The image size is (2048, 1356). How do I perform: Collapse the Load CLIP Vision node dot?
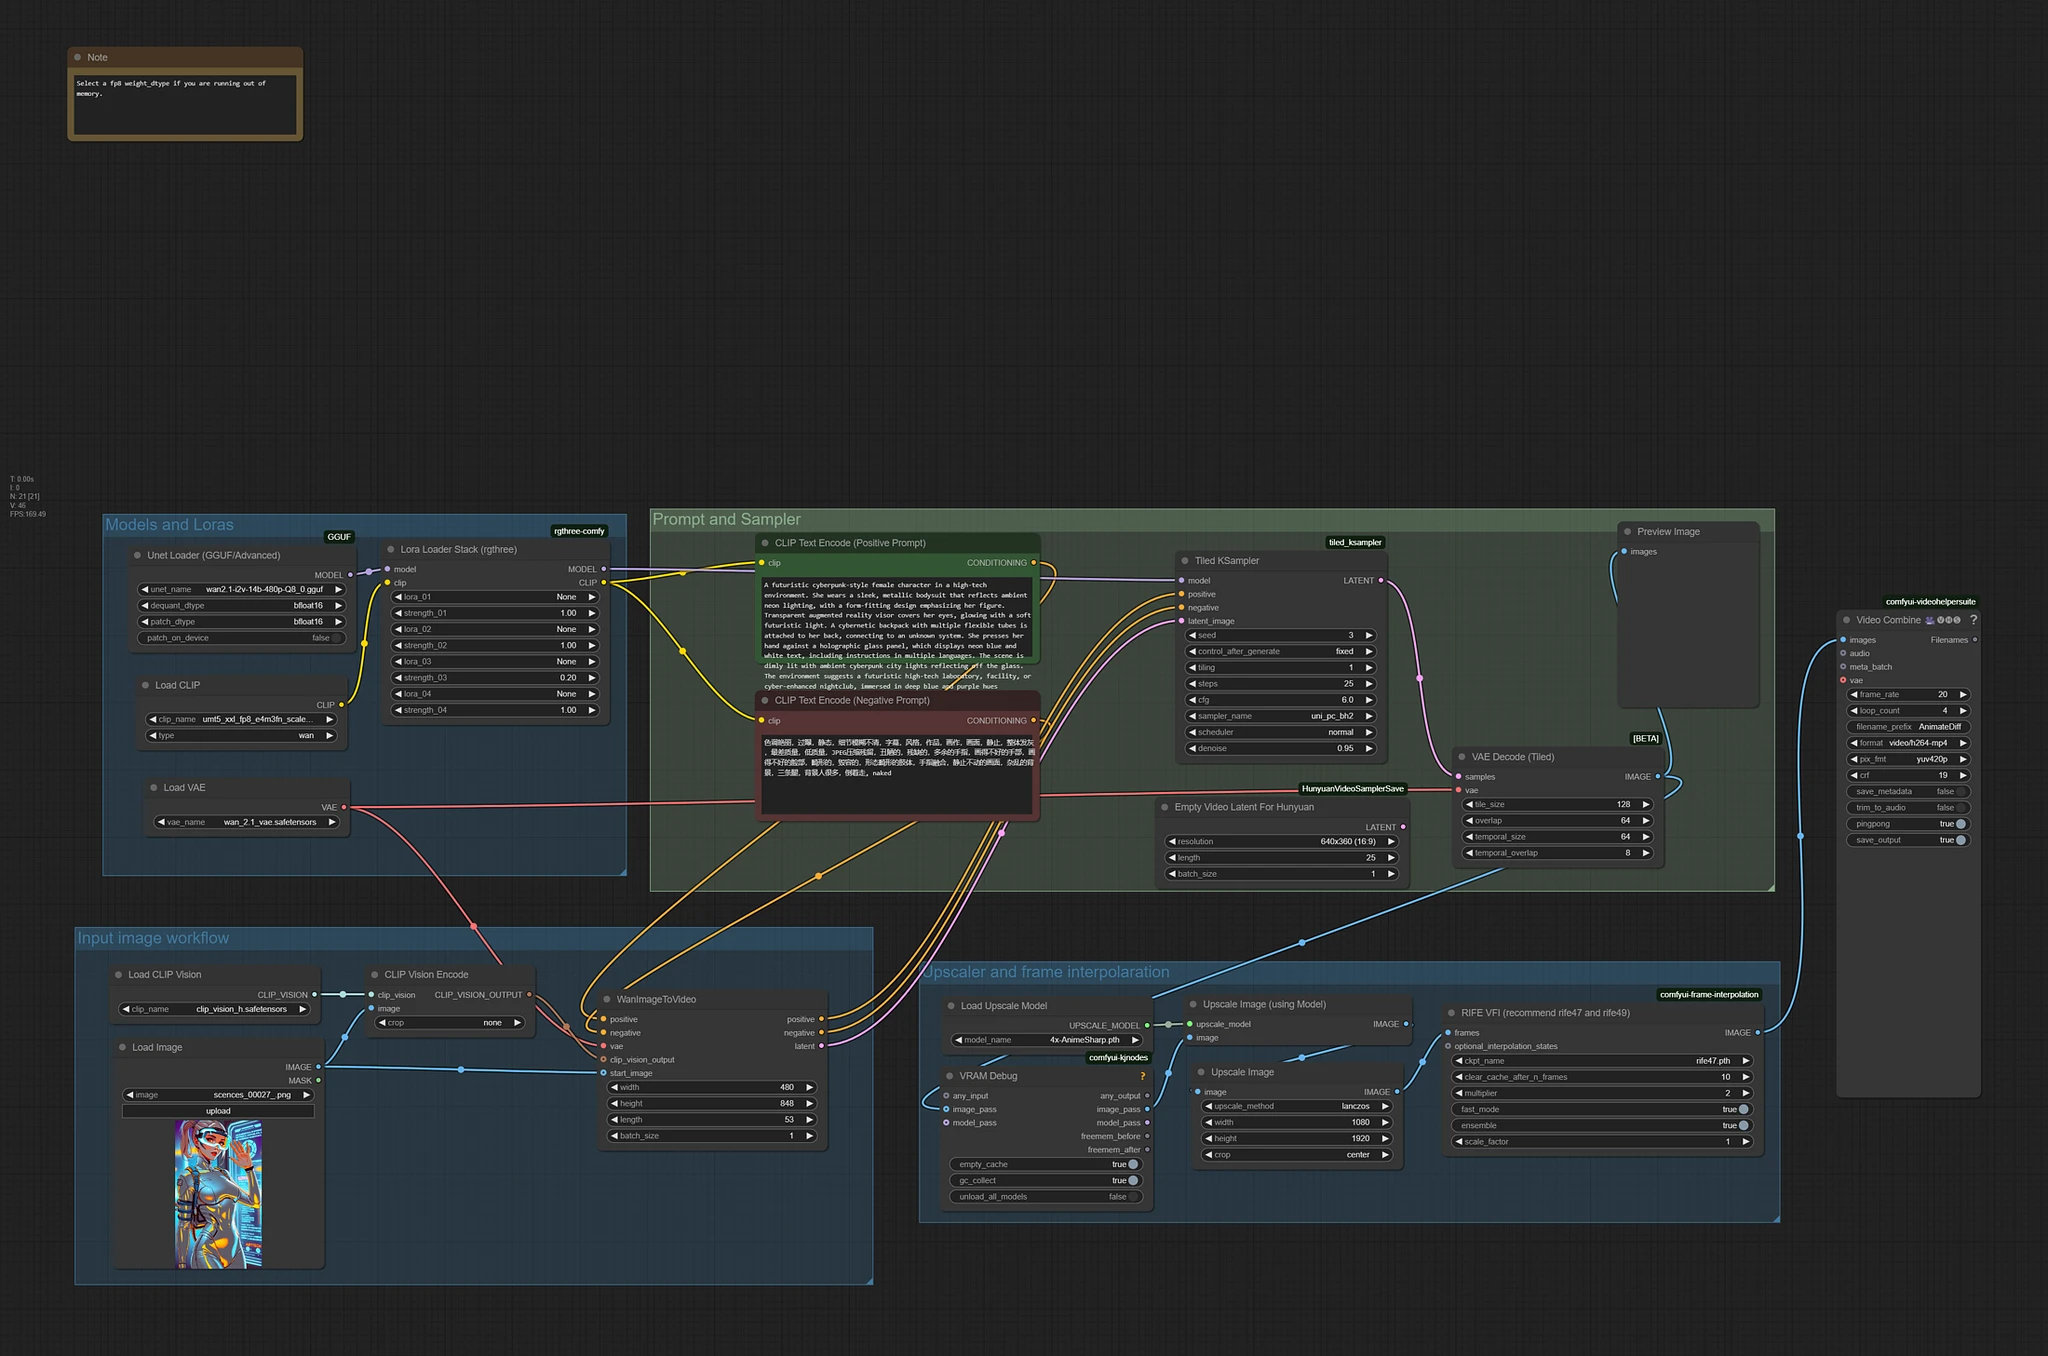tap(118, 975)
